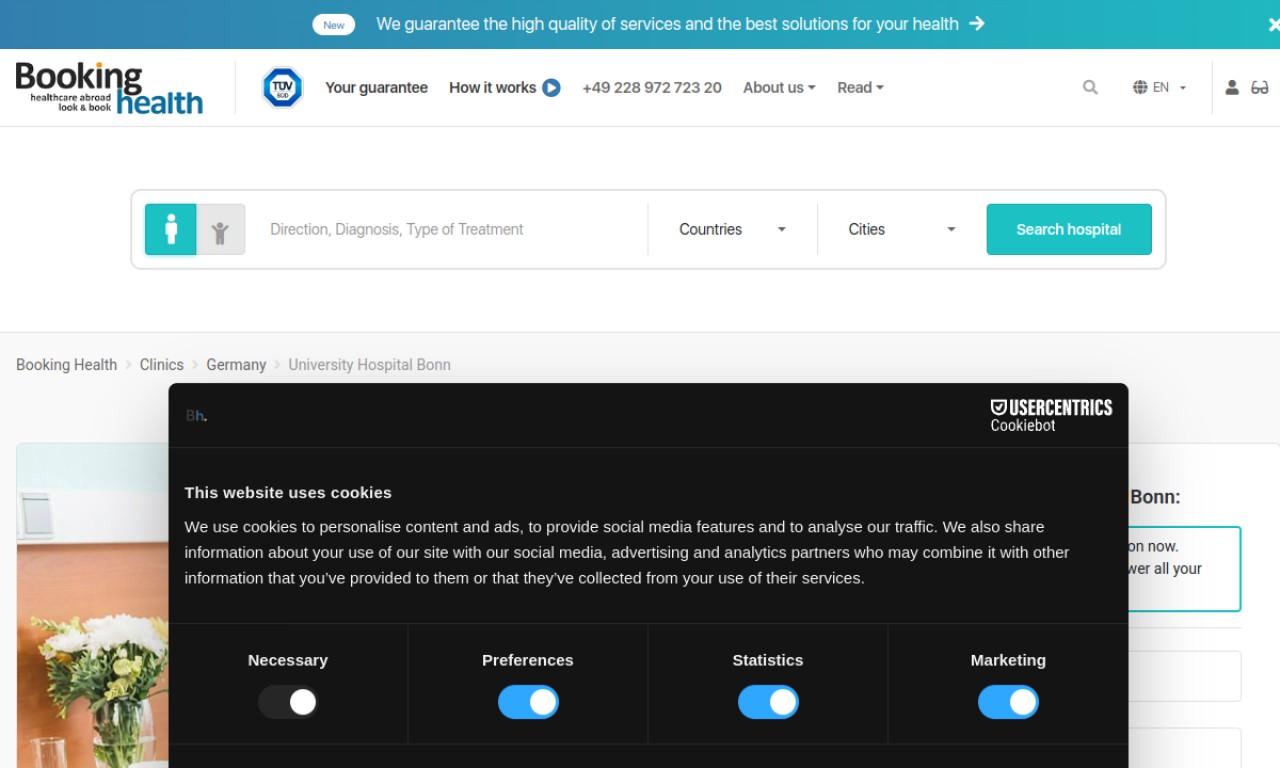Open the guarantee announcement banner text
This screenshot has height=768, width=1280.
(667, 24)
